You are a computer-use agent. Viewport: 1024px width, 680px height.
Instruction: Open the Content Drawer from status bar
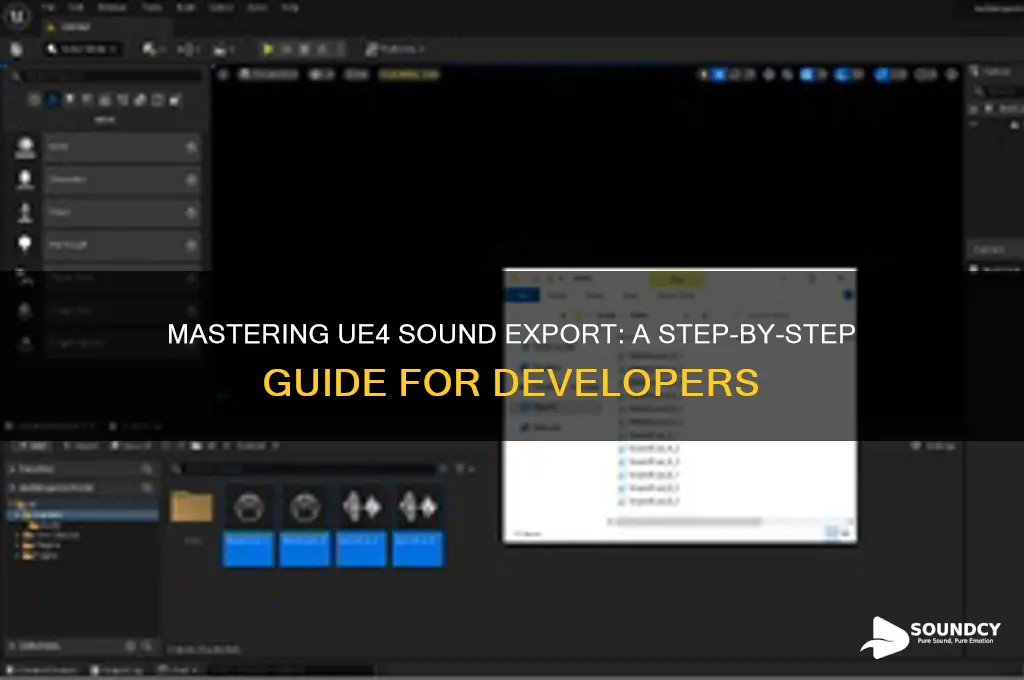click(x=43, y=670)
